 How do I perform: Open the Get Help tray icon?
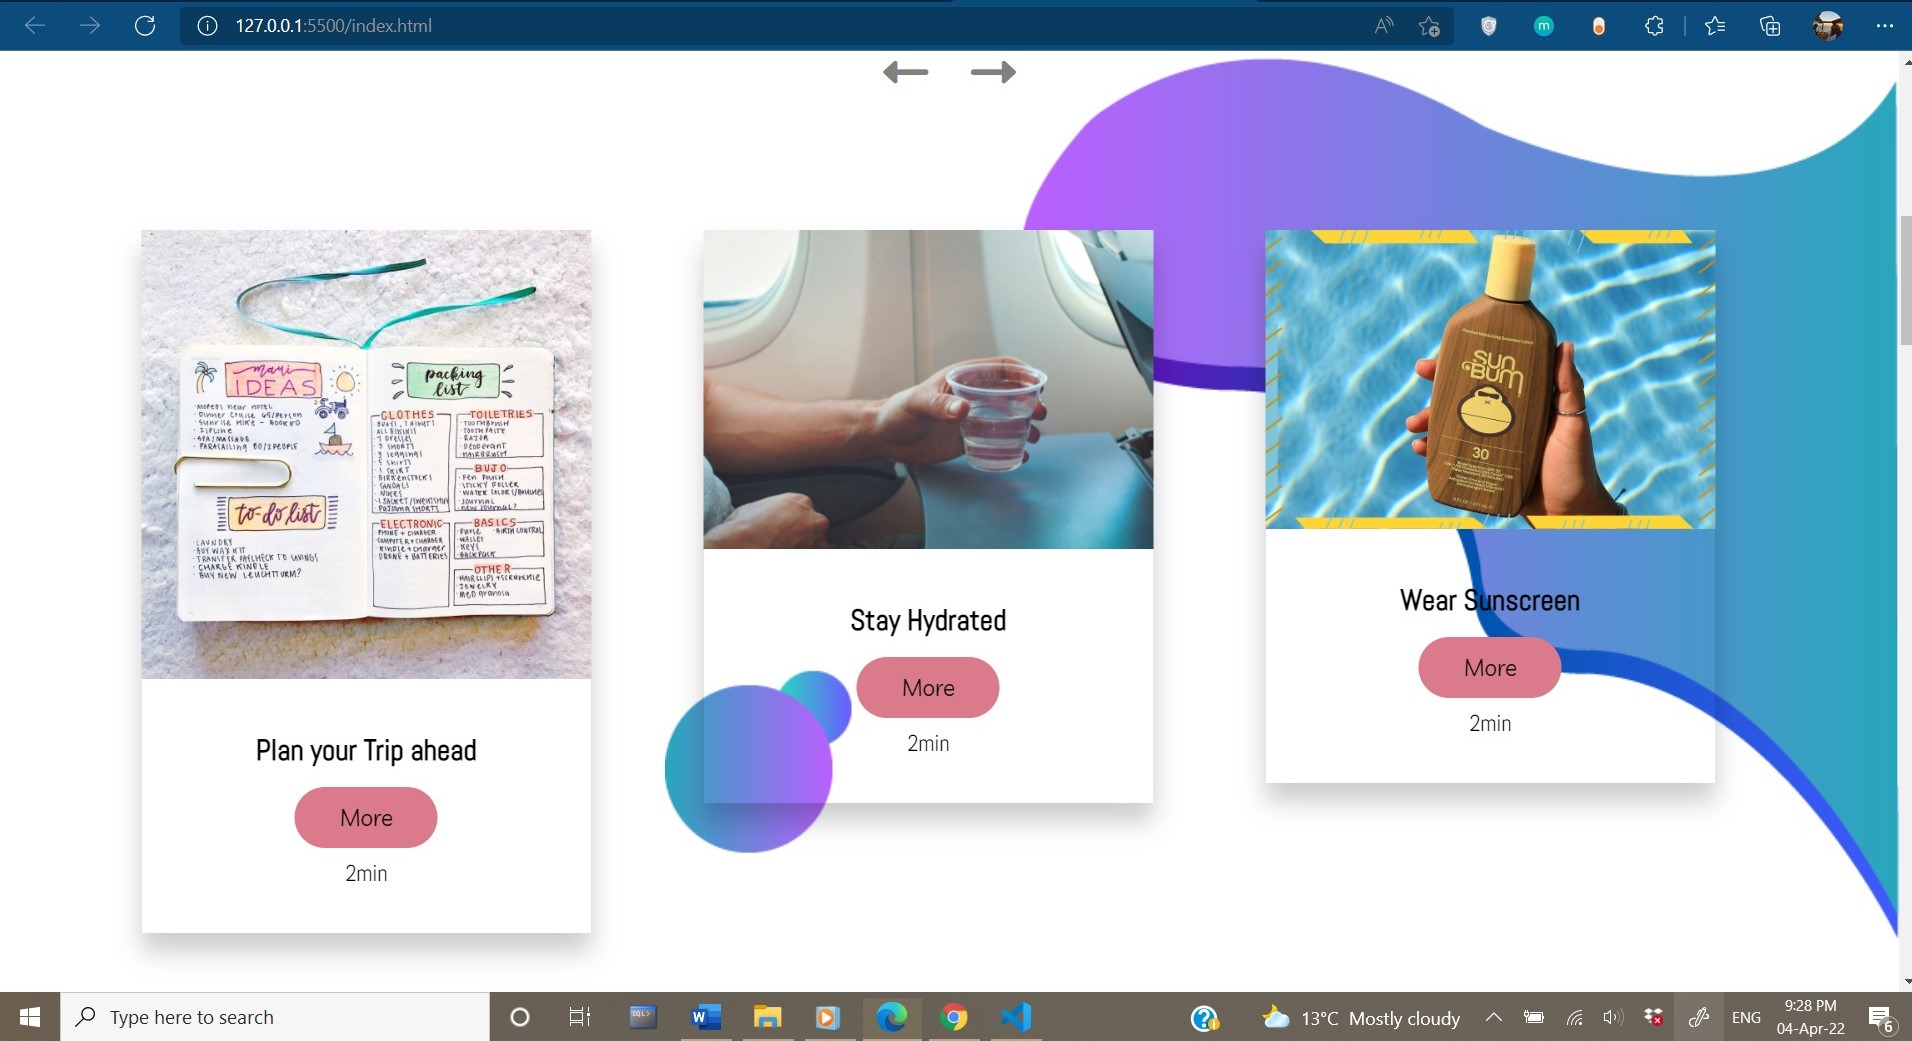(x=1204, y=1018)
